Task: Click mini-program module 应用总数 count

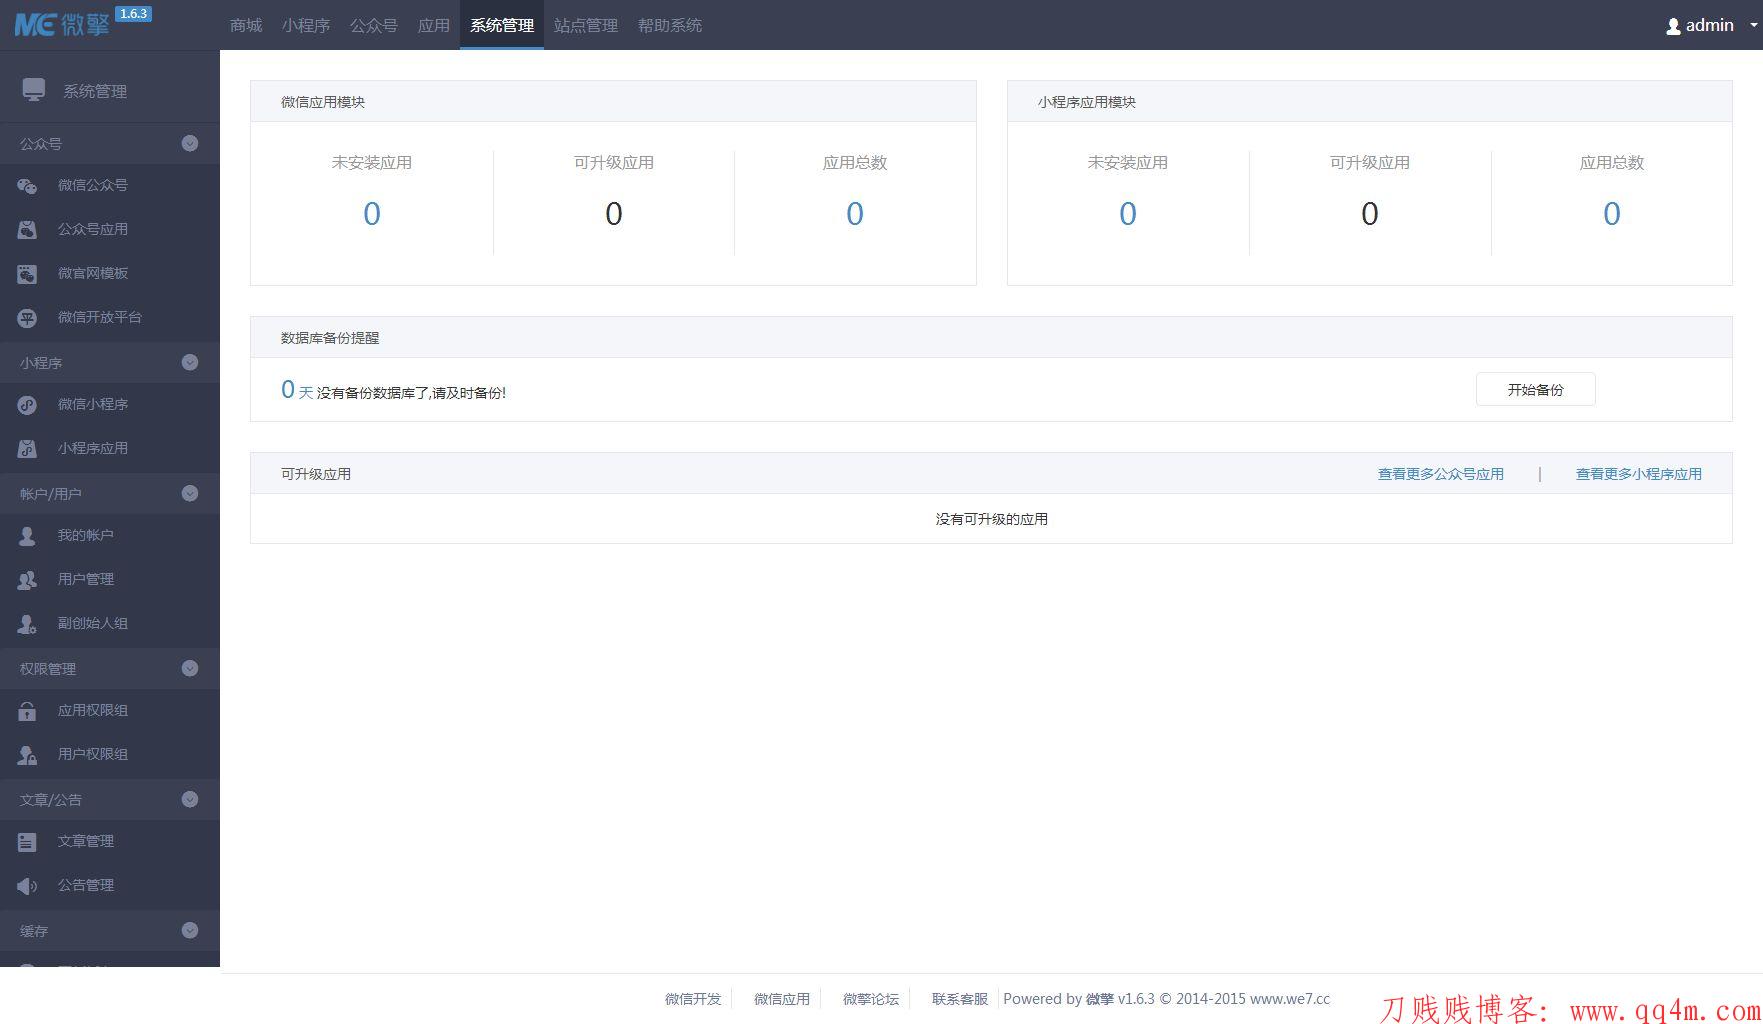Action: 1612,214
